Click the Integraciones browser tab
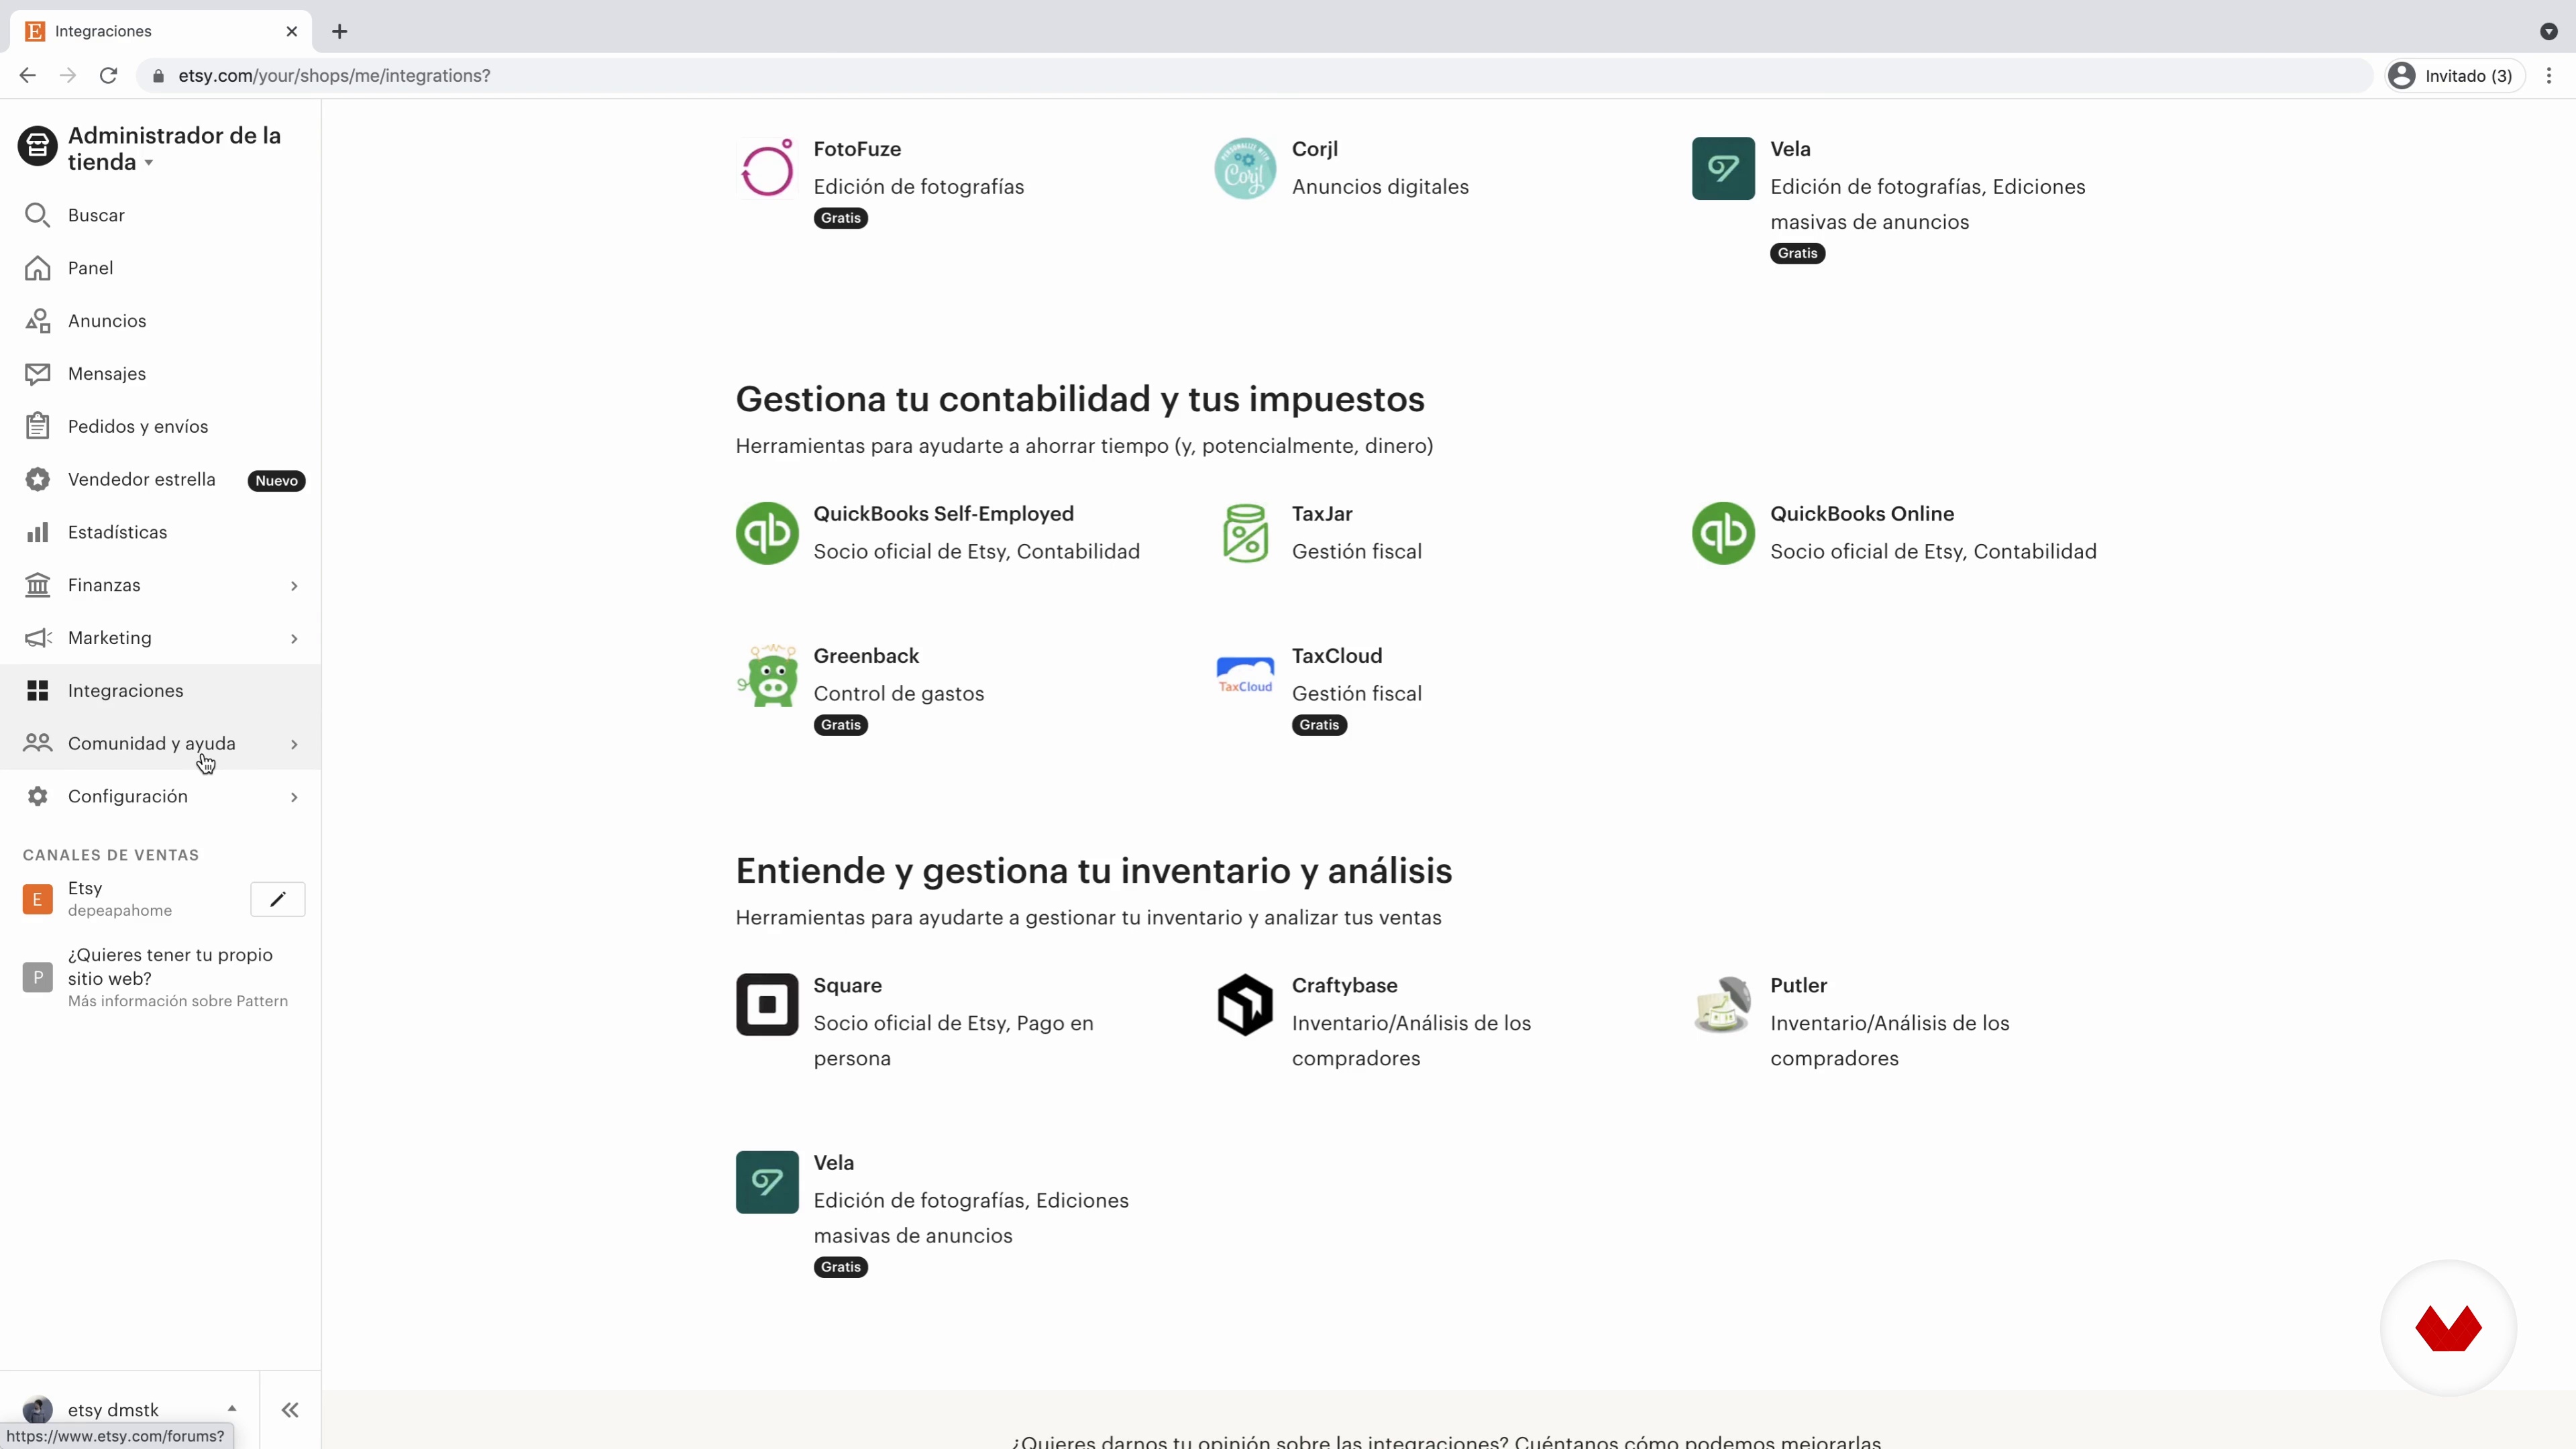The image size is (2576, 1449). (160, 32)
